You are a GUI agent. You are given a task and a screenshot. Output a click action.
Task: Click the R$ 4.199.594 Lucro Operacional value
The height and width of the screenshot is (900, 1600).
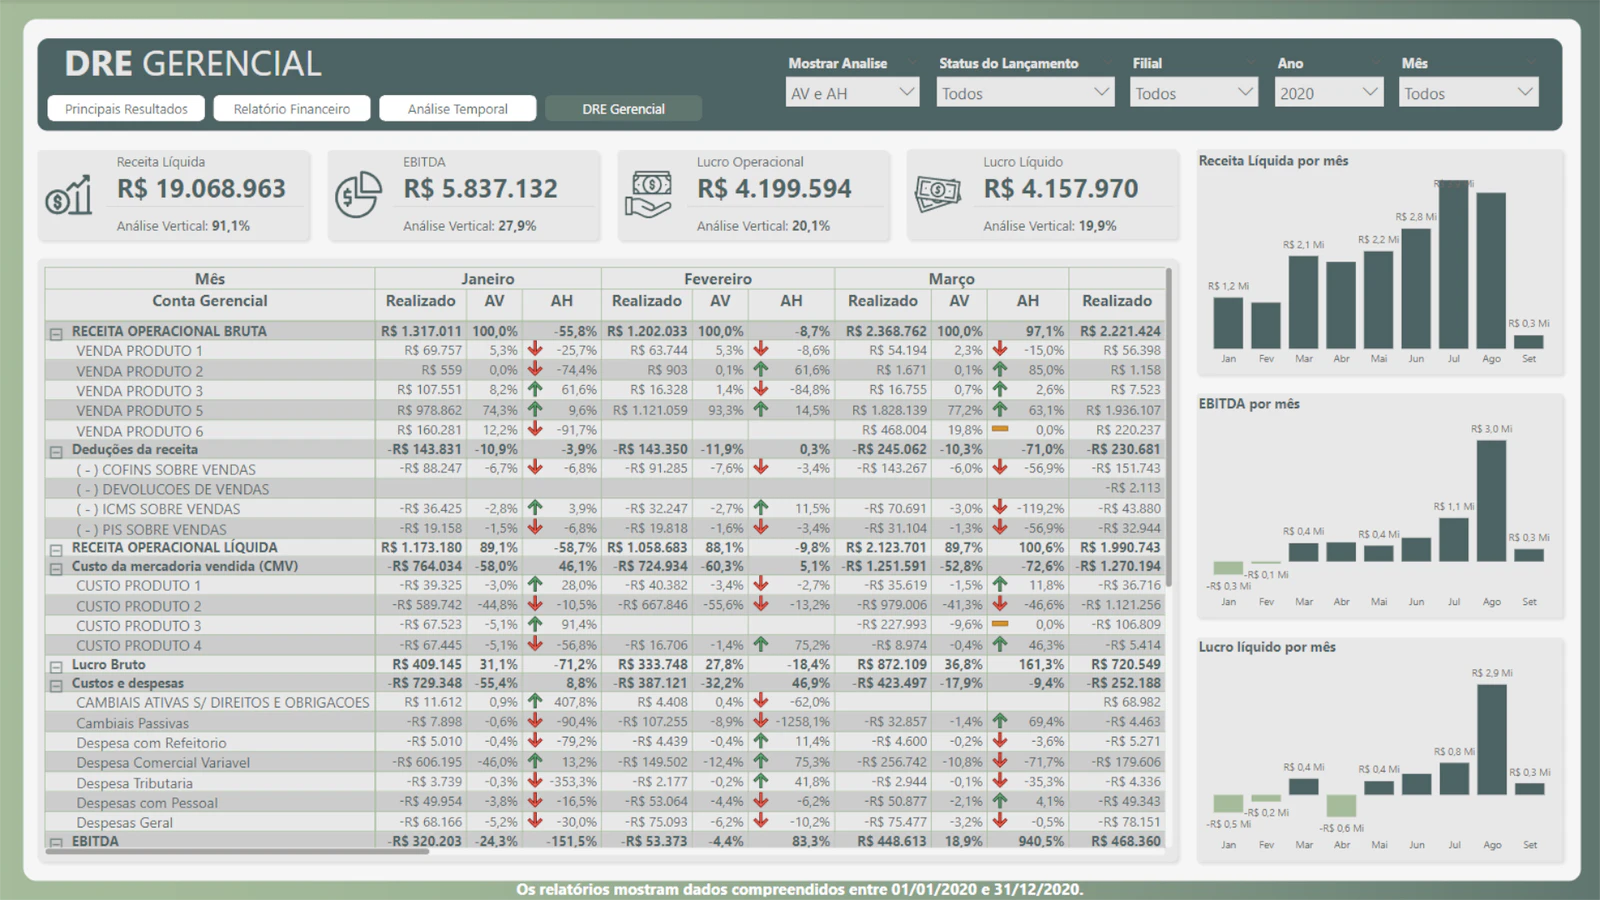click(774, 189)
